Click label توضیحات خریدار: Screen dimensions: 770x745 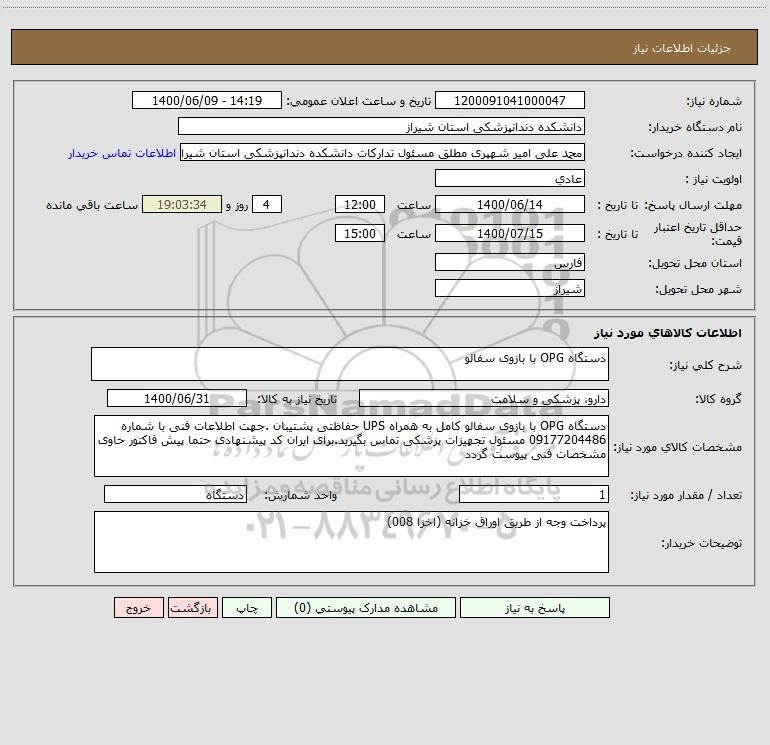702,543
